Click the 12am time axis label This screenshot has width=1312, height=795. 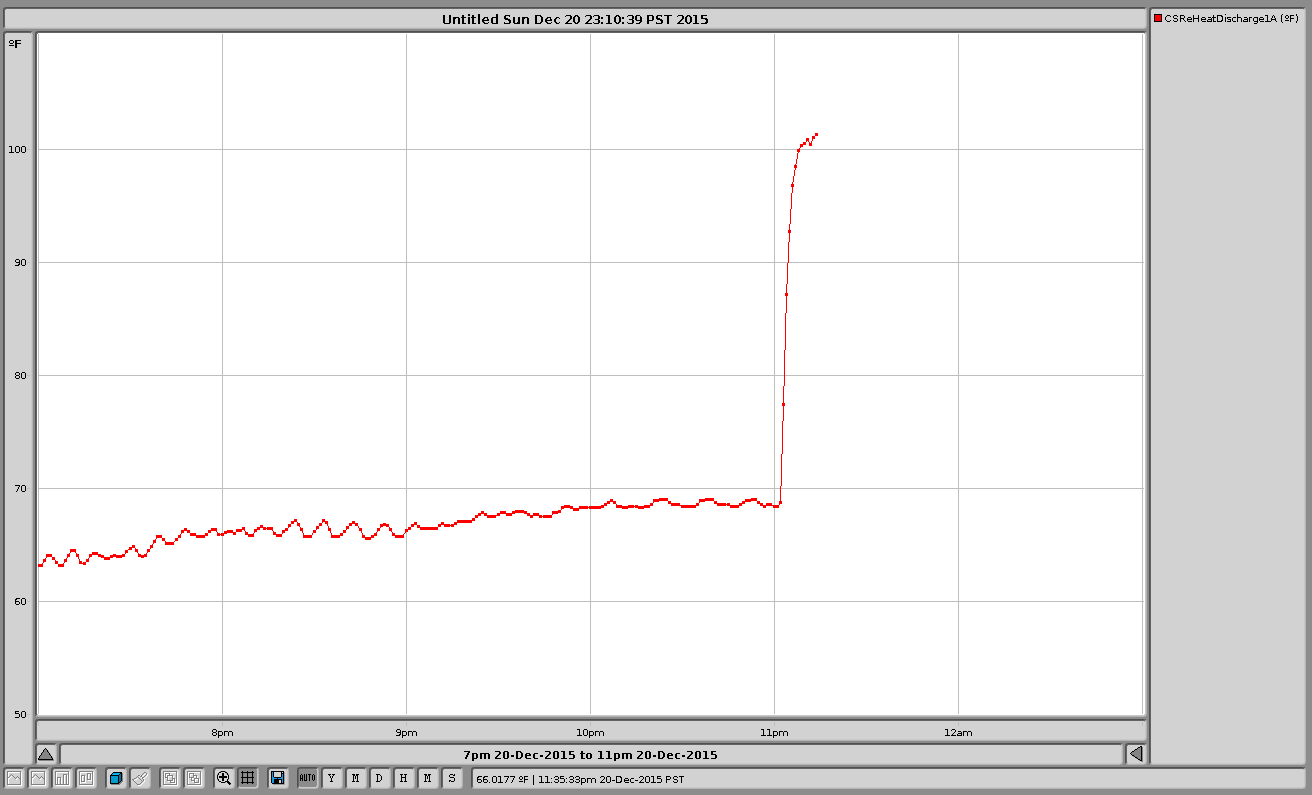958,732
